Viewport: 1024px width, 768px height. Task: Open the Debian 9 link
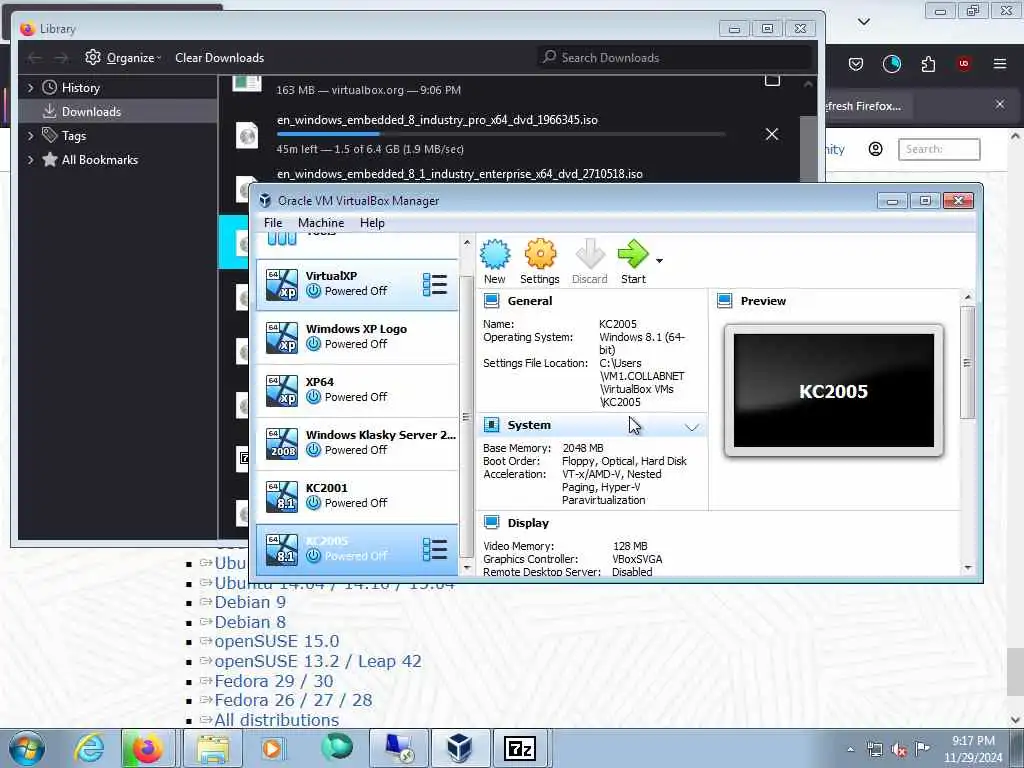(250, 602)
